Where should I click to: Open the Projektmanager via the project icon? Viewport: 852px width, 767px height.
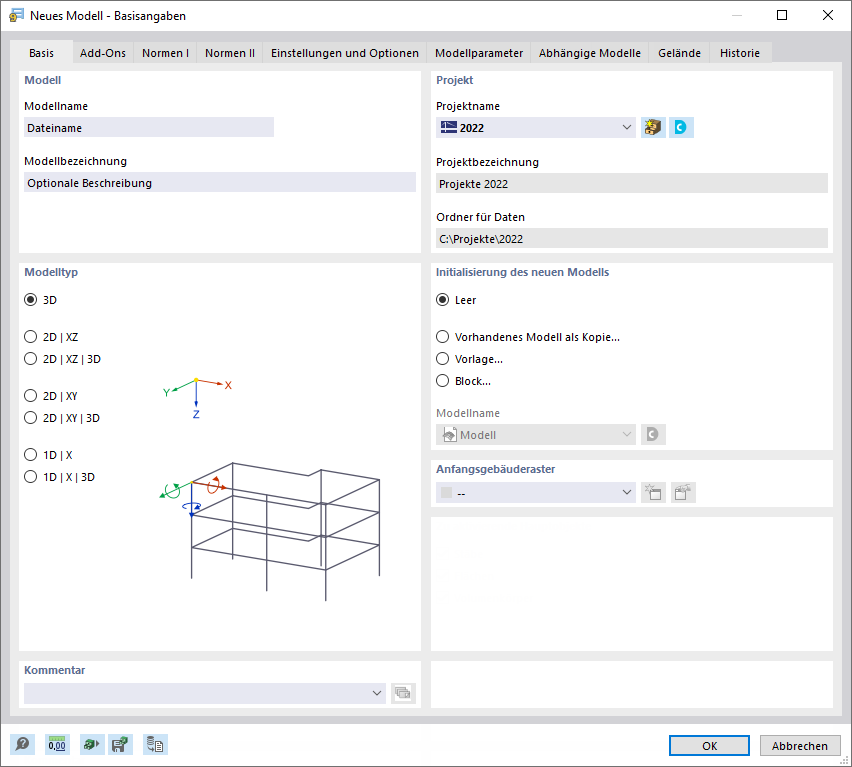coord(652,127)
